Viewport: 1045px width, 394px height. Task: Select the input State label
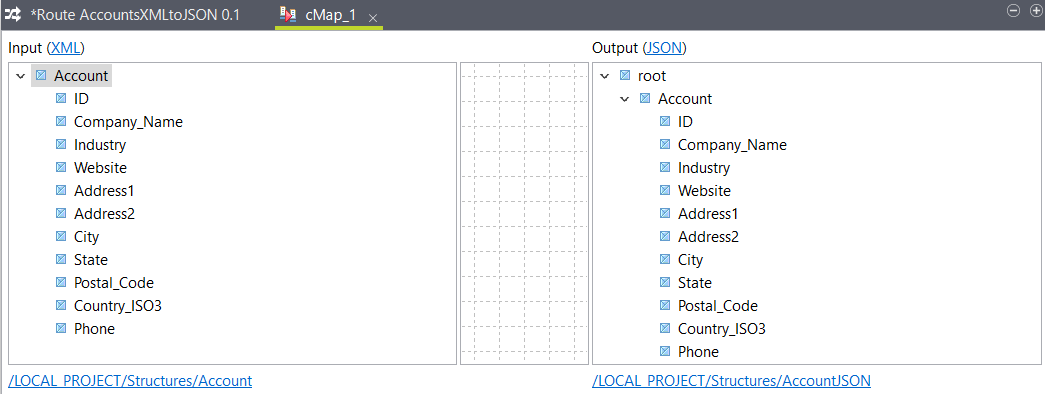pyautogui.click(x=91, y=260)
